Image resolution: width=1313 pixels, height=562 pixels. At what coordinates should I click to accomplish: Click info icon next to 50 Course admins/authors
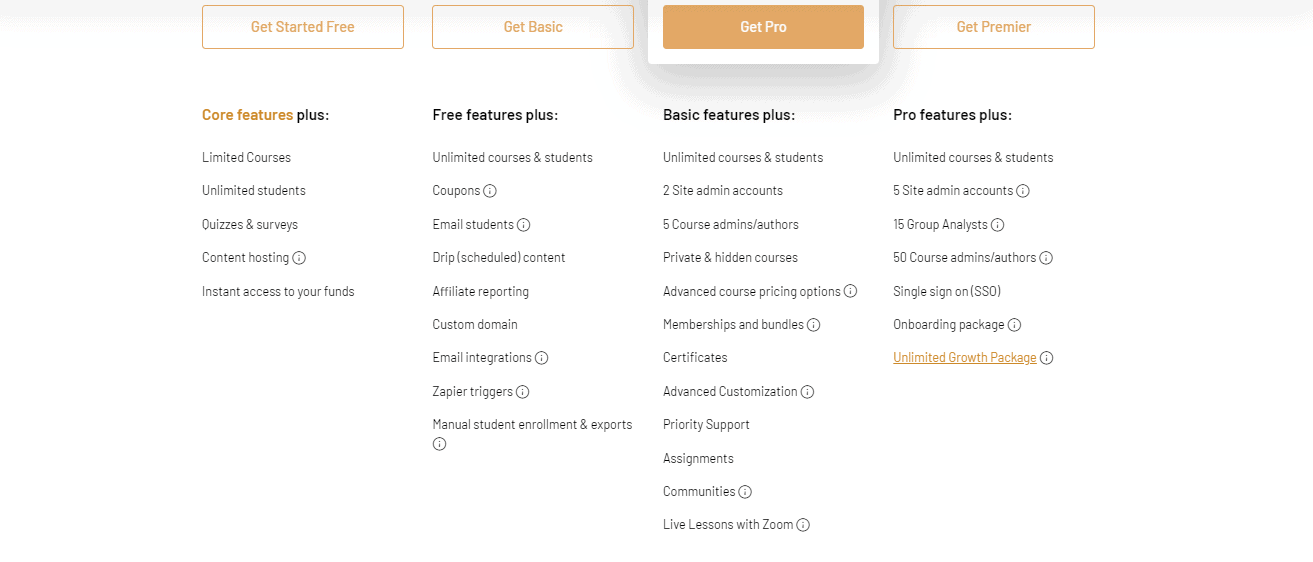coord(1046,258)
